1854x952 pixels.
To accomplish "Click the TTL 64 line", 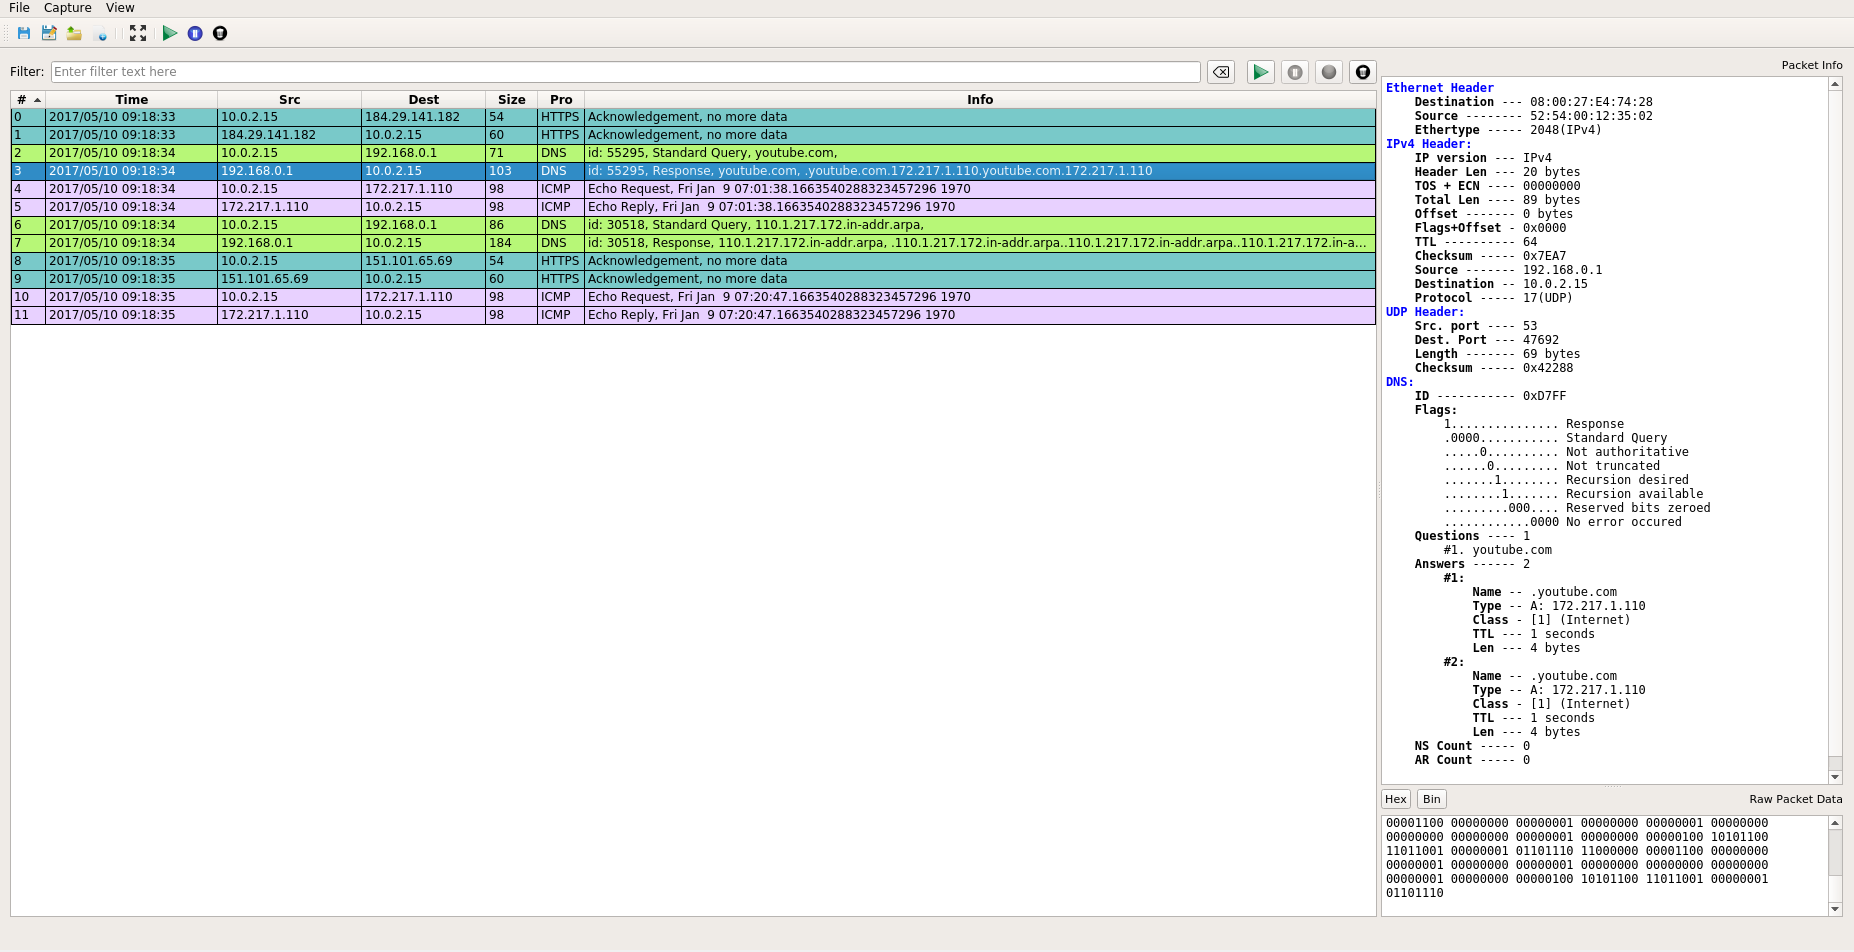I will point(1476,242).
